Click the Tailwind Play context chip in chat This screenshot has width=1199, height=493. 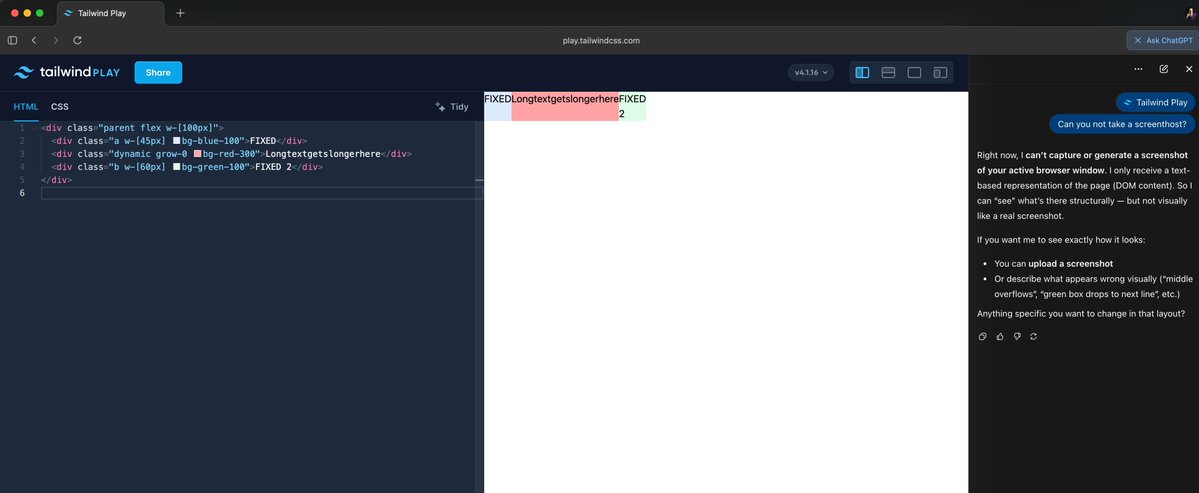tap(1155, 102)
